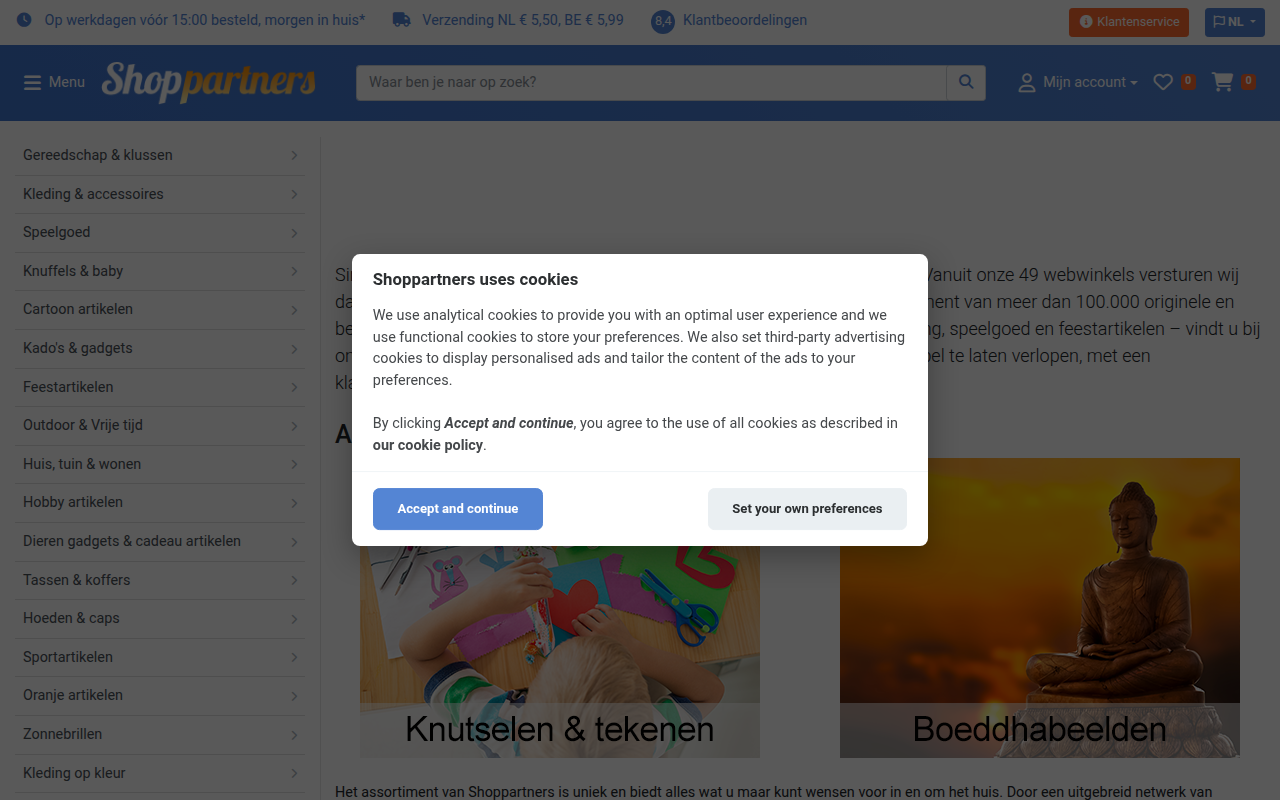Open Oranje artikelen category
Viewport: 1280px width, 800px height.
pos(160,695)
